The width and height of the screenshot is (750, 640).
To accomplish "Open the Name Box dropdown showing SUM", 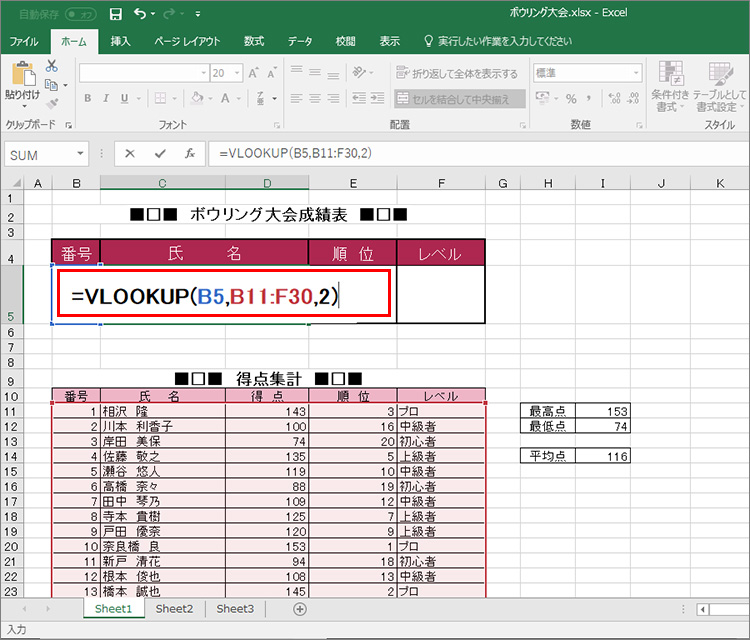I will tap(81, 155).
